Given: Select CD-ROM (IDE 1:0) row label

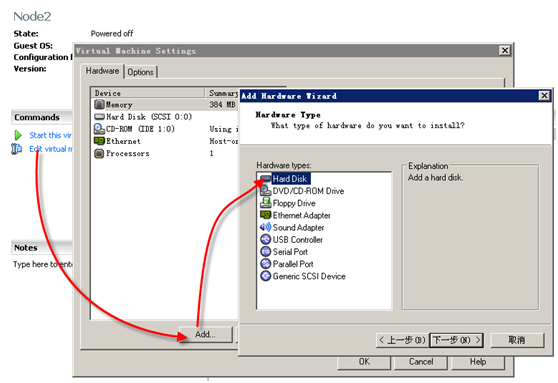Looking at the screenshot, I should point(140,129).
